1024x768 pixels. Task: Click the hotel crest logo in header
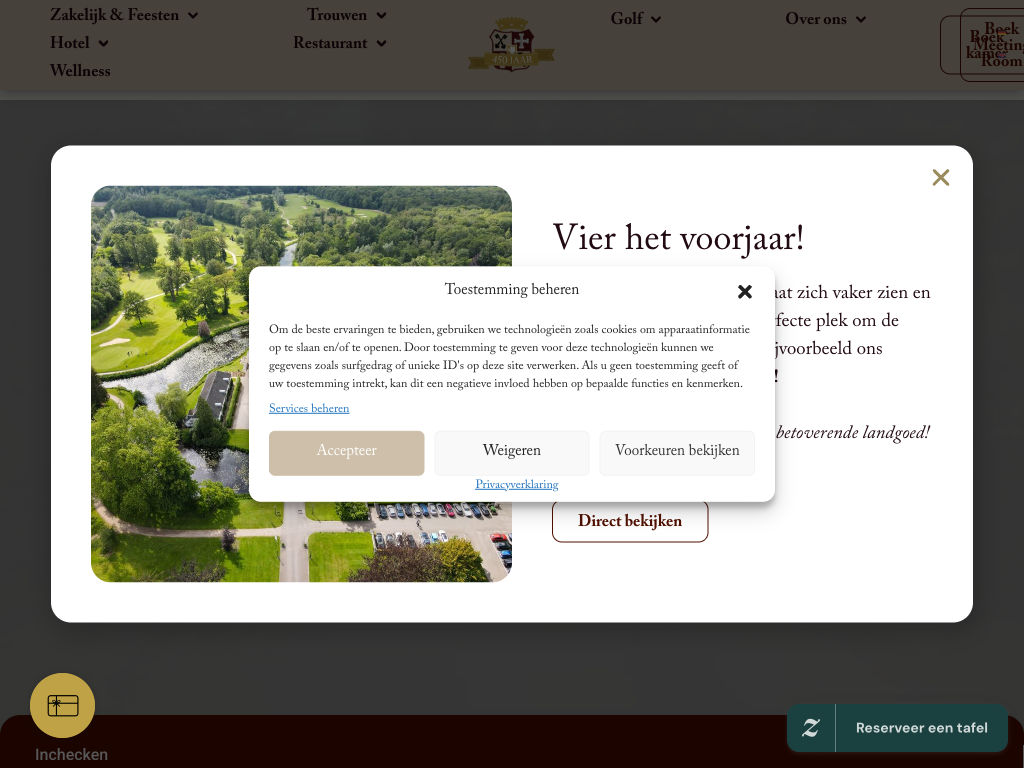click(511, 45)
